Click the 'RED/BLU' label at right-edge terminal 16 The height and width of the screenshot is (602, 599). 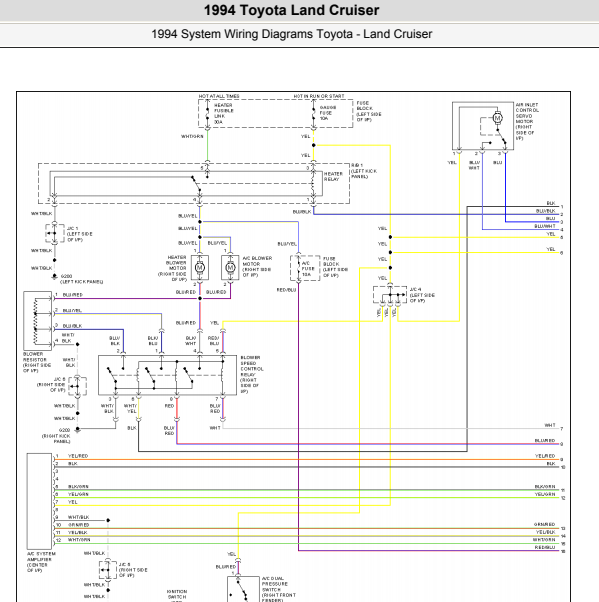pos(545,547)
